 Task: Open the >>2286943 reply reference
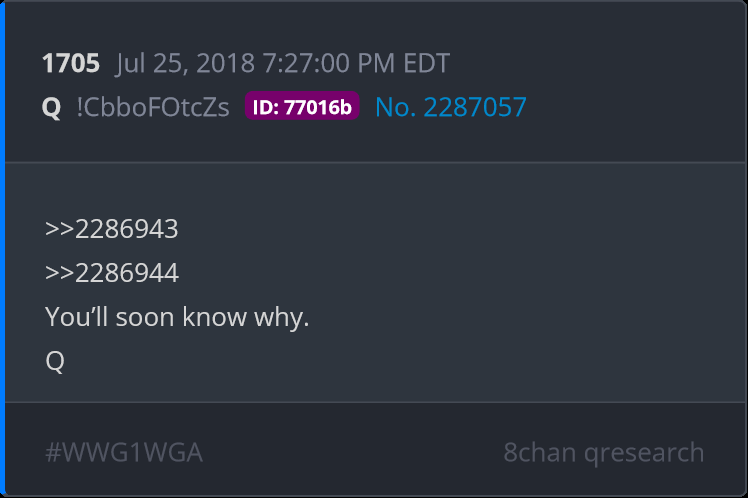coord(112,229)
